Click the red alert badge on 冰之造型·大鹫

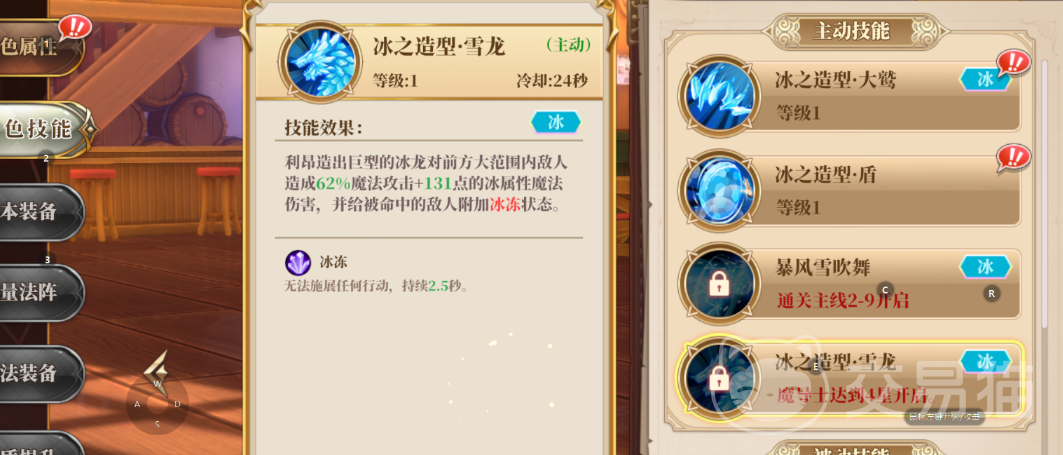(1014, 64)
